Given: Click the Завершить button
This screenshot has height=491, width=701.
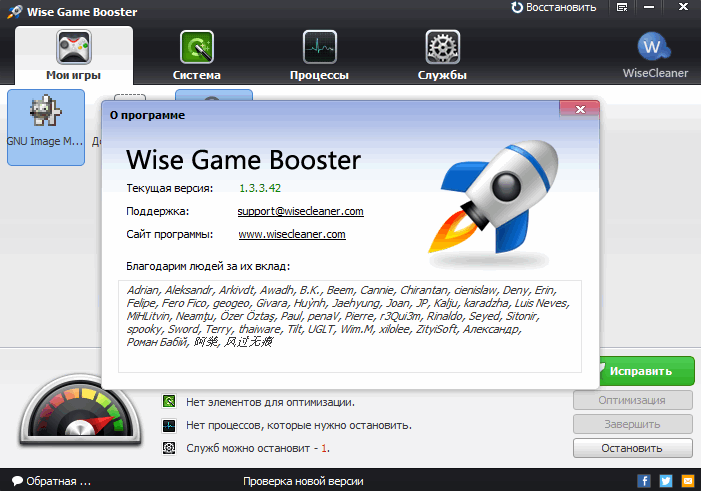Looking at the screenshot, I should point(632,424).
